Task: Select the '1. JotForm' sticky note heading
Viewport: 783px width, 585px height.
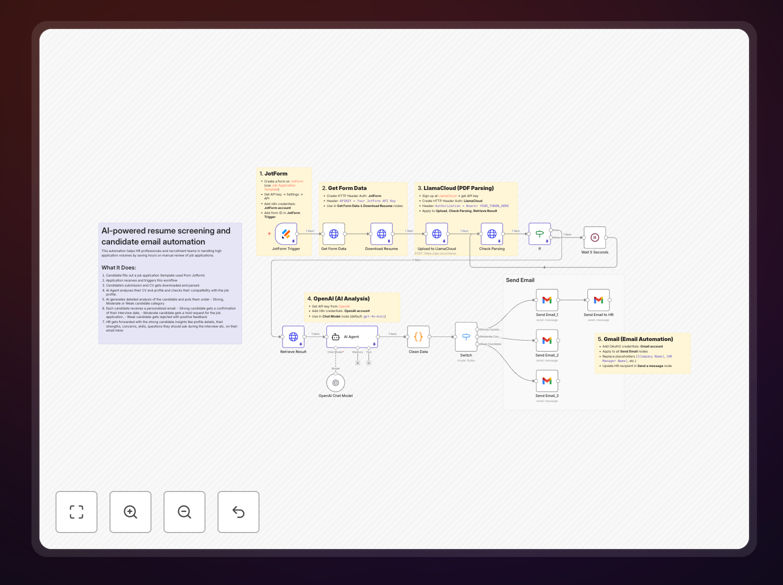Action: [274, 173]
